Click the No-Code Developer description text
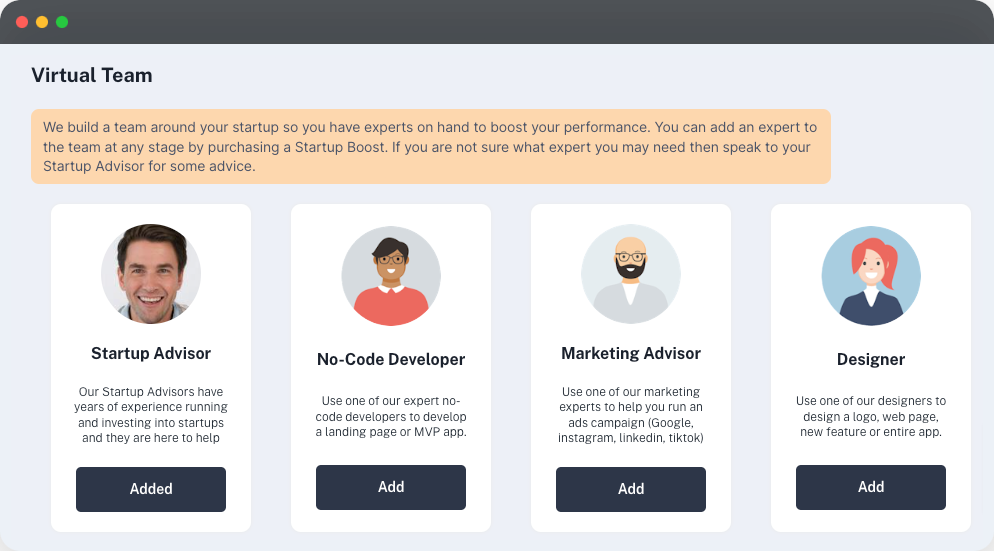994x551 pixels. tap(391, 417)
